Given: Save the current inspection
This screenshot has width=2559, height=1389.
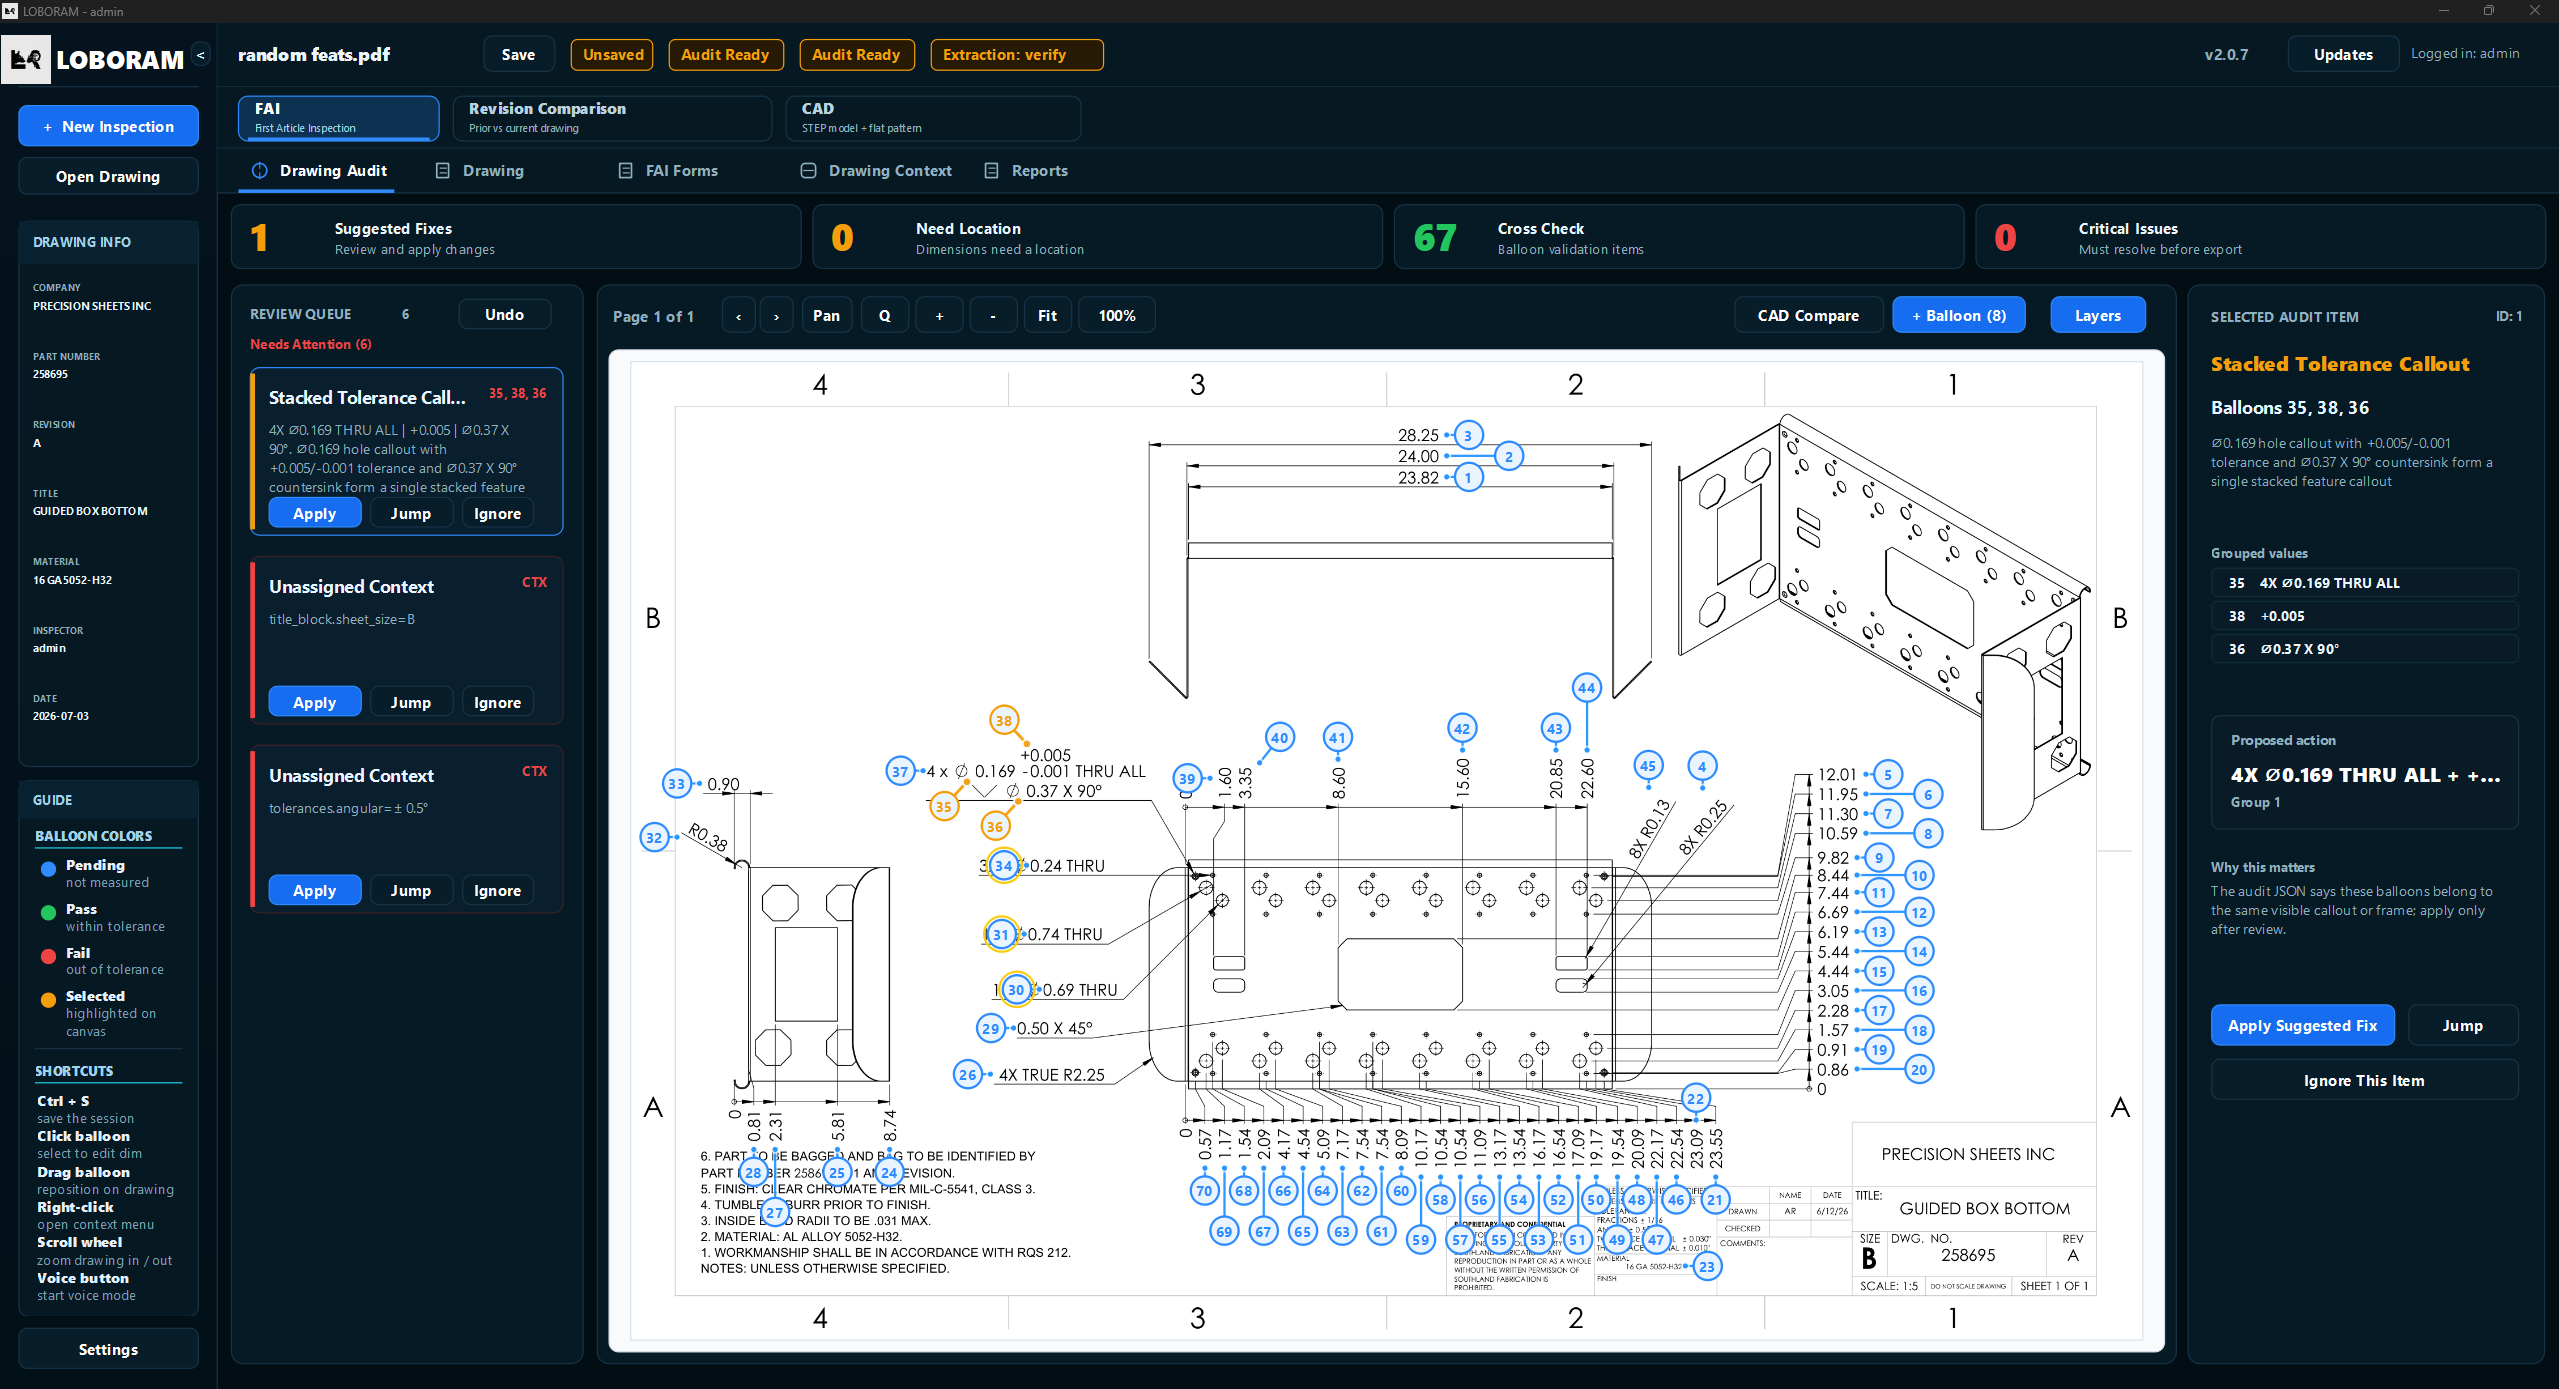Looking at the screenshot, I should coord(518,55).
